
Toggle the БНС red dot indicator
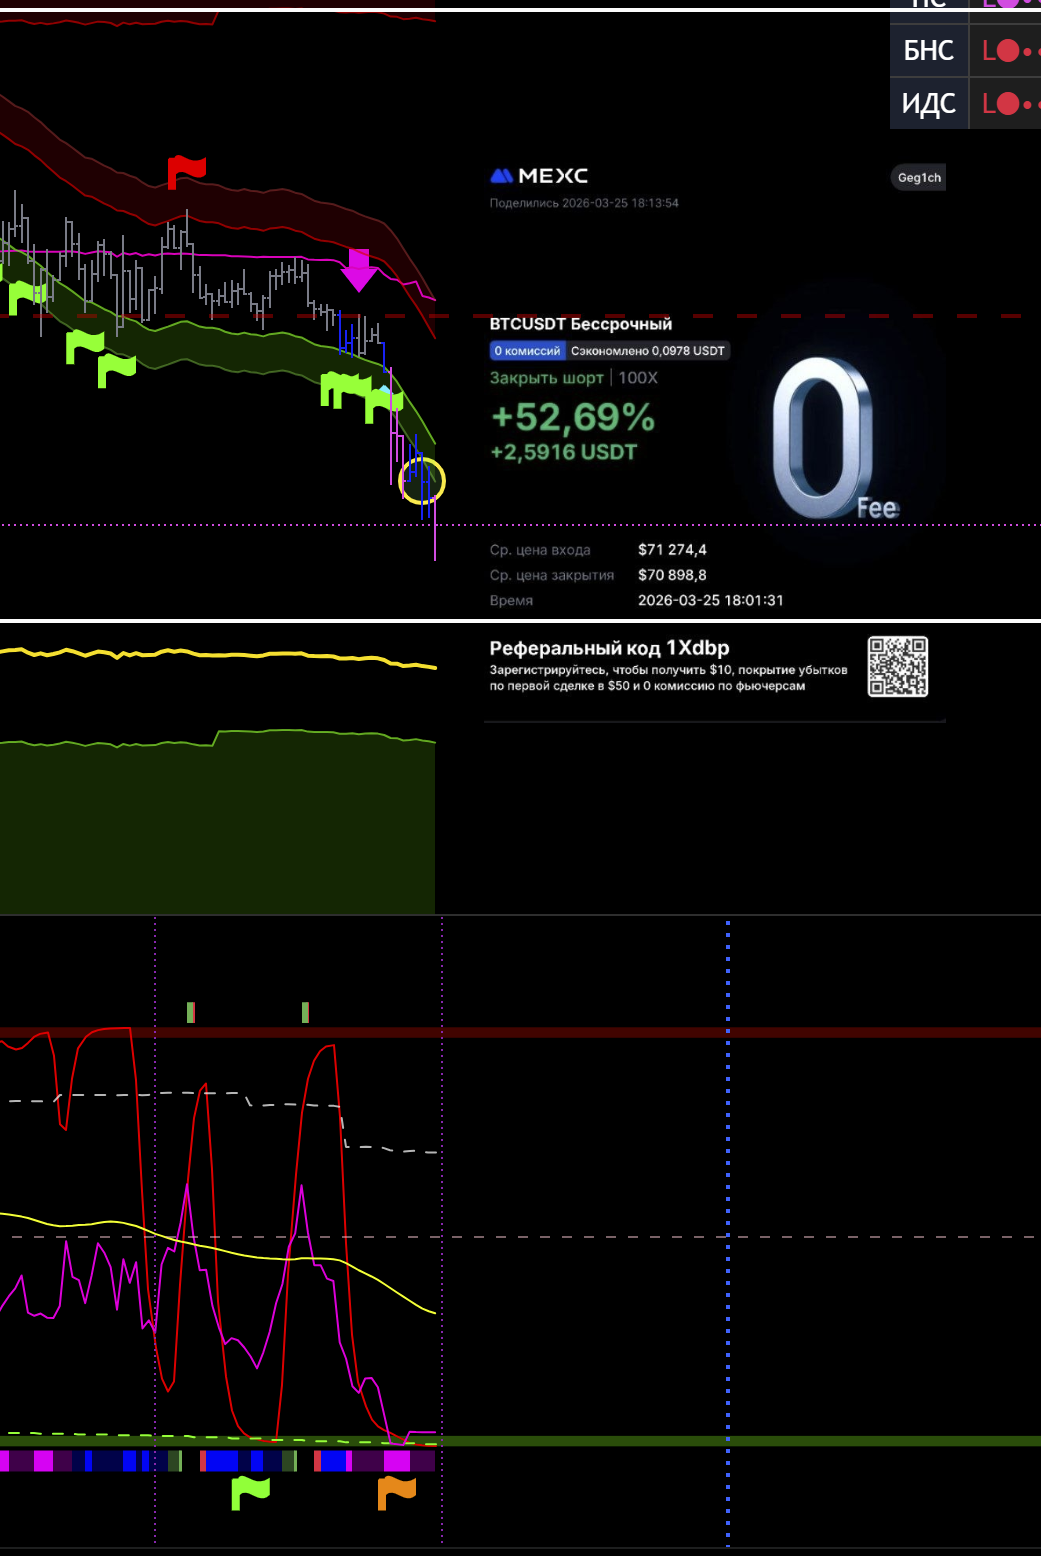tap(1008, 51)
